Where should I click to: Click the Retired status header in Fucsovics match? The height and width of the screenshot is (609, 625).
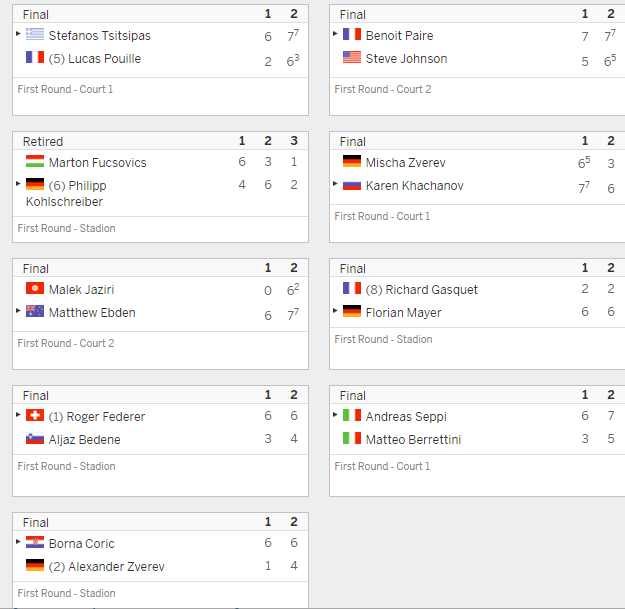tap(43, 141)
